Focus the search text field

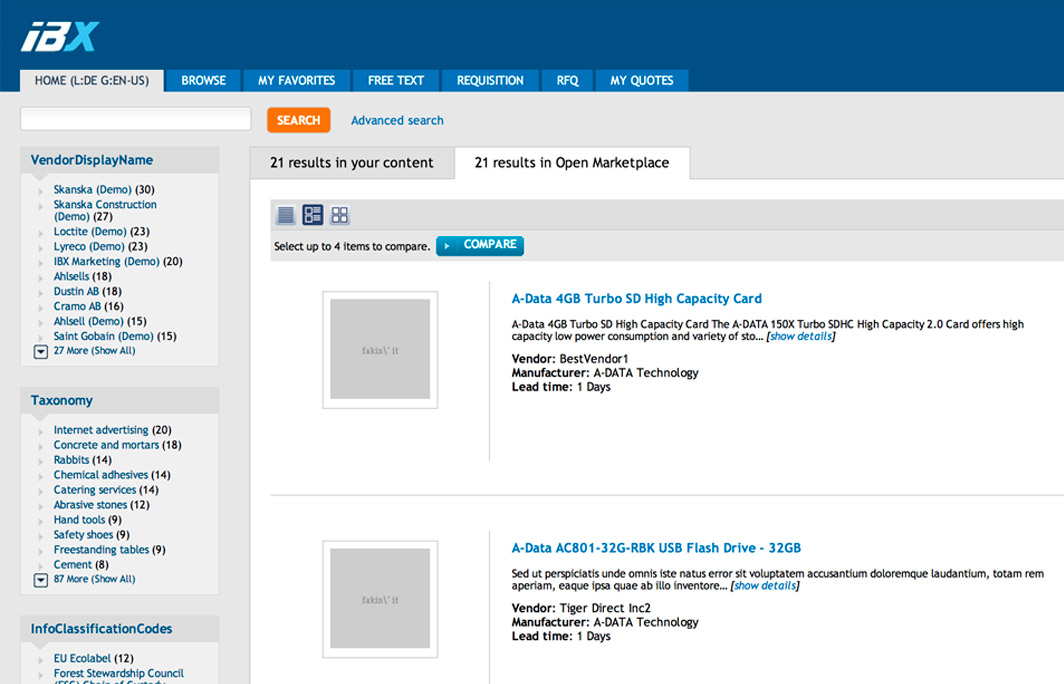pyautogui.click(x=136, y=119)
